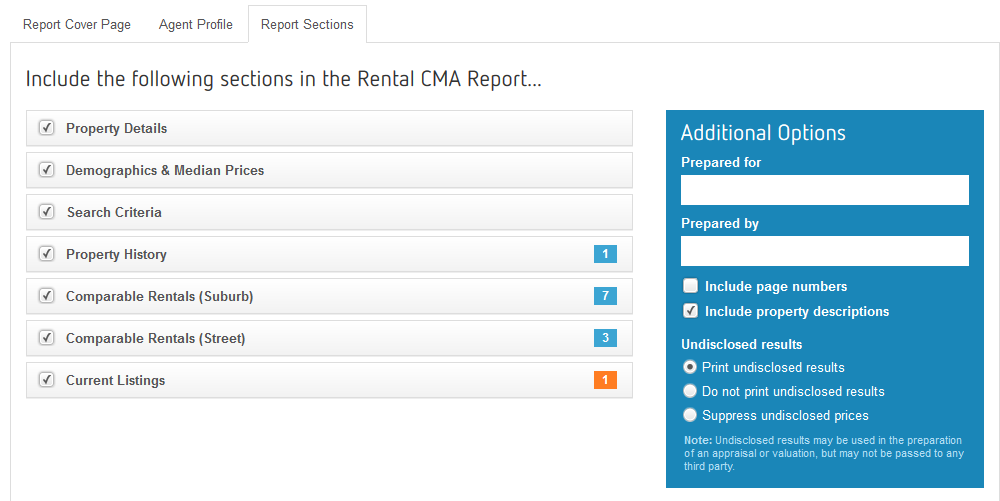Screen dimensions: 1000x501
Task: Toggle the Demographics & Median Prices checkbox
Action: [x=46, y=170]
